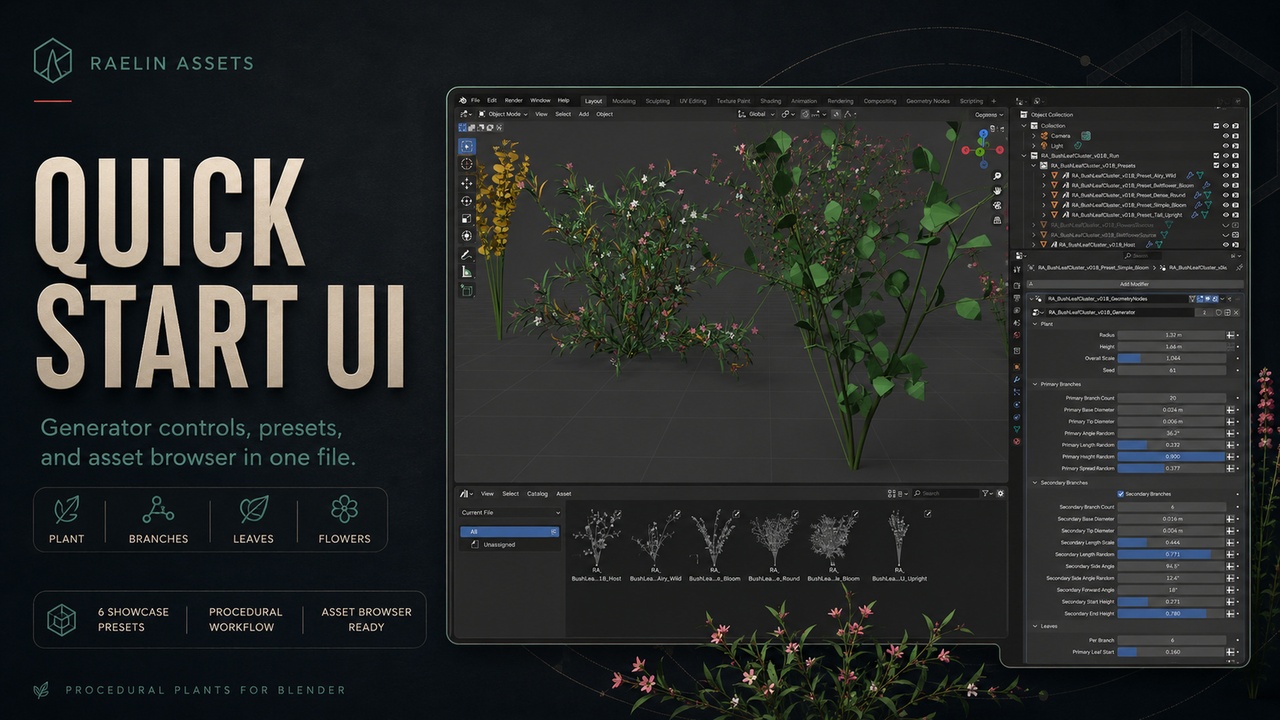Expand the Camera item in the outliner
Image resolution: width=1280 pixels, height=720 pixels.
pos(1034,136)
